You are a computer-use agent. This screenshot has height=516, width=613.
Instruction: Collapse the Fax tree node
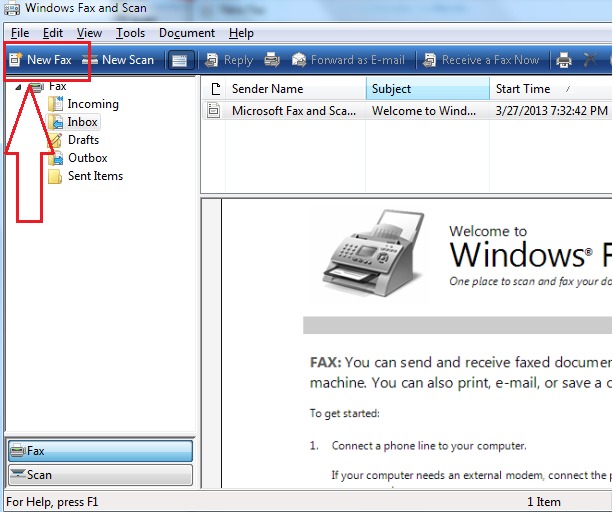click(18, 87)
